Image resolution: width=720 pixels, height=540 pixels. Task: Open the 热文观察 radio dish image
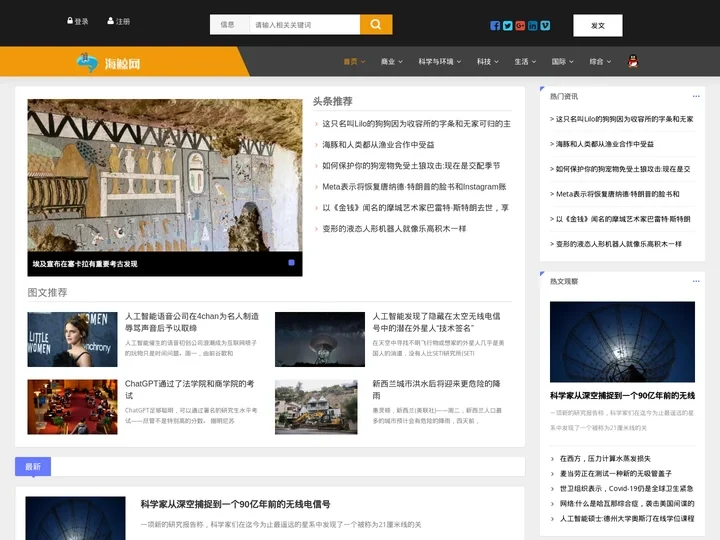click(x=622, y=342)
